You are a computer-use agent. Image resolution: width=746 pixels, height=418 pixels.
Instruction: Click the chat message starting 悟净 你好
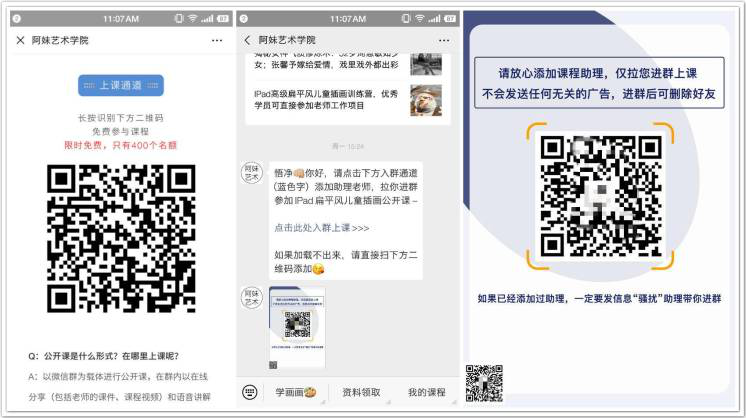346,221
